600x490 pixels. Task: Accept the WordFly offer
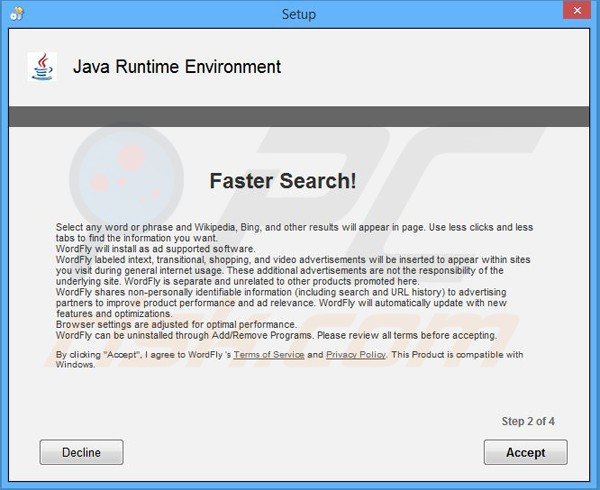(525, 452)
